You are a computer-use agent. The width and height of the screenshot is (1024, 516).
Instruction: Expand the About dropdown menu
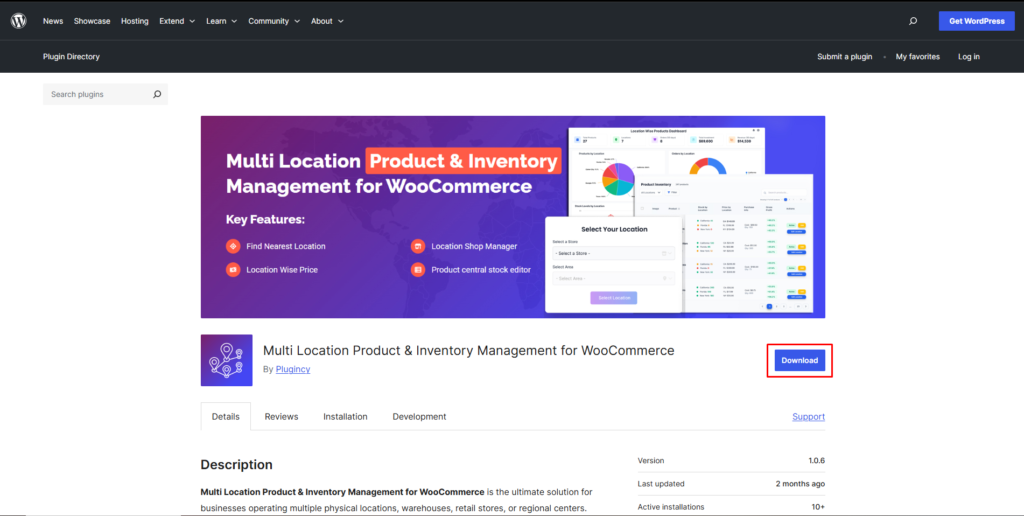click(326, 21)
